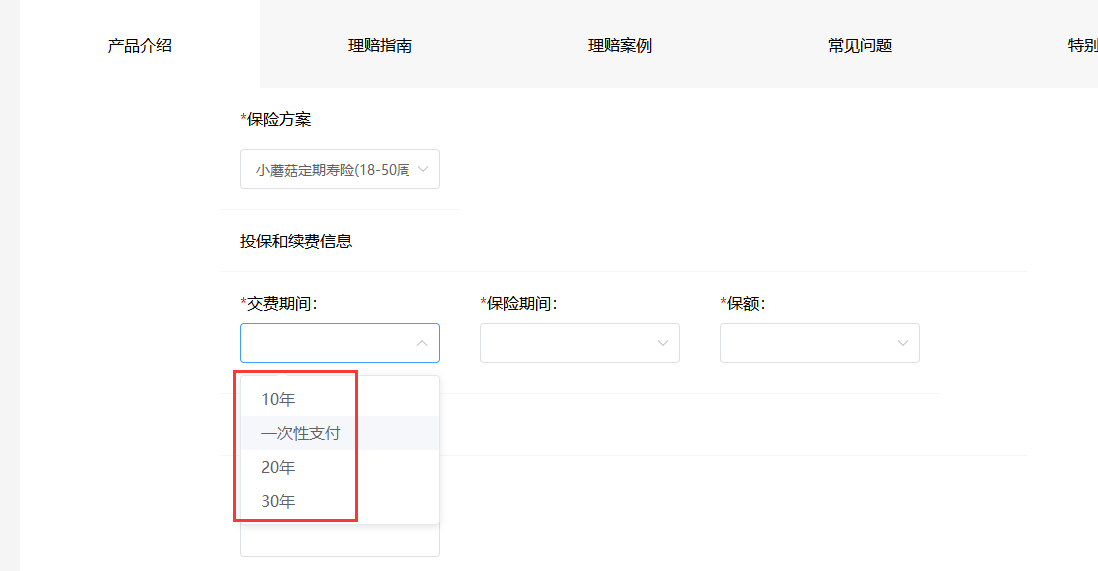Go to the 理赔案例 tab
The image size is (1098, 571).
click(620, 46)
